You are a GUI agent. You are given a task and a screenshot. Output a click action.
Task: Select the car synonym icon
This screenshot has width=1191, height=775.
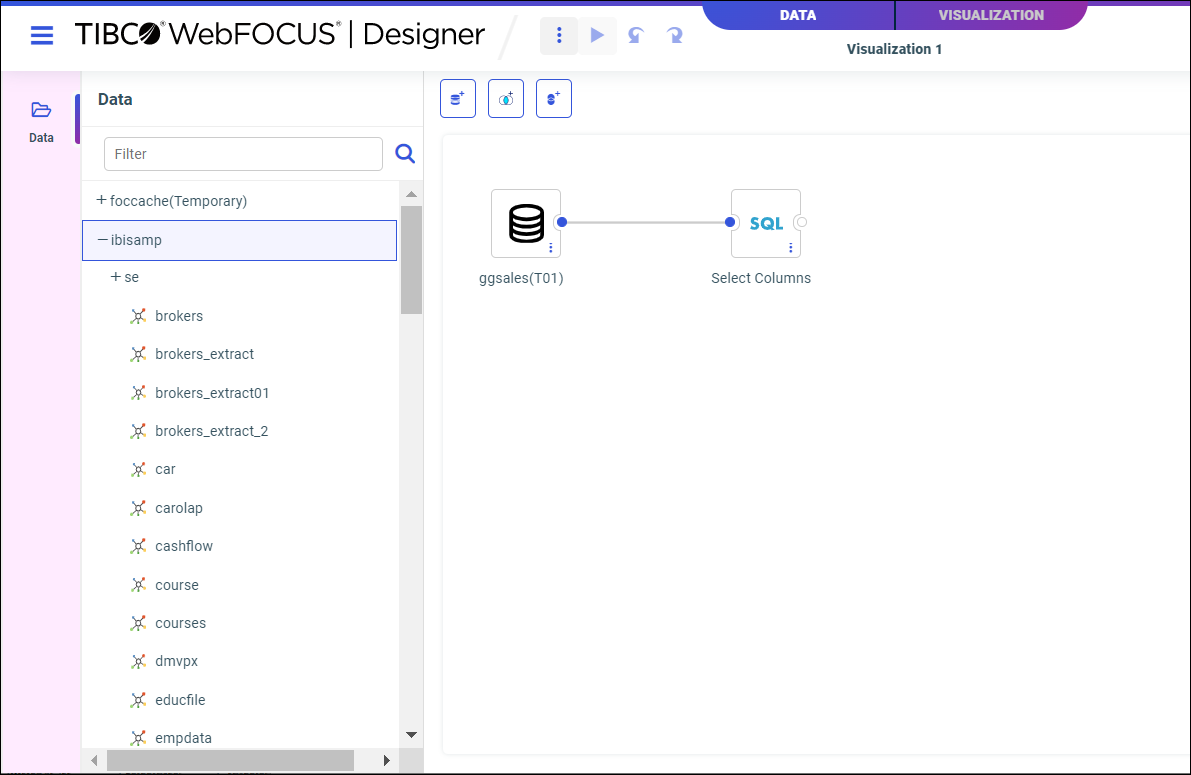click(x=137, y=470)
